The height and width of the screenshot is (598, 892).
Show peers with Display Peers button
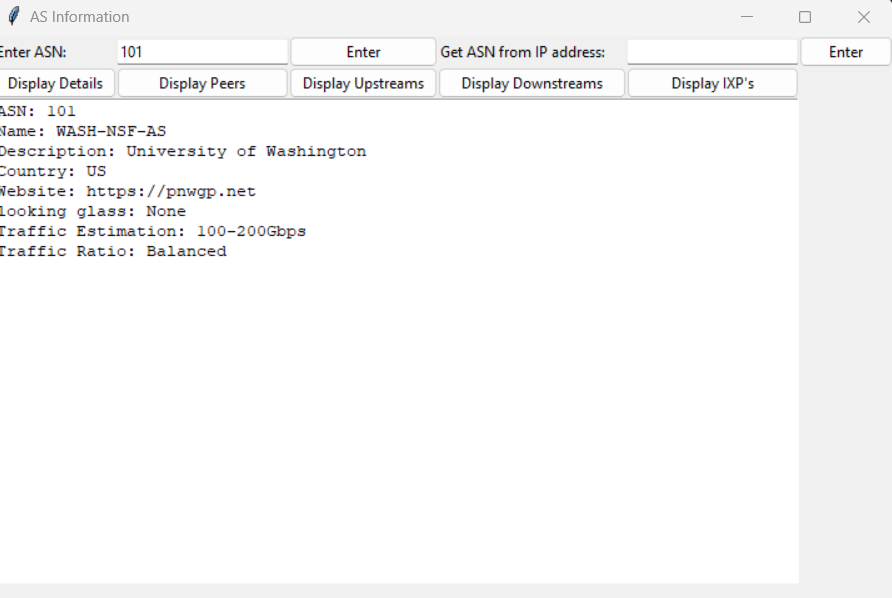(202, 83)
